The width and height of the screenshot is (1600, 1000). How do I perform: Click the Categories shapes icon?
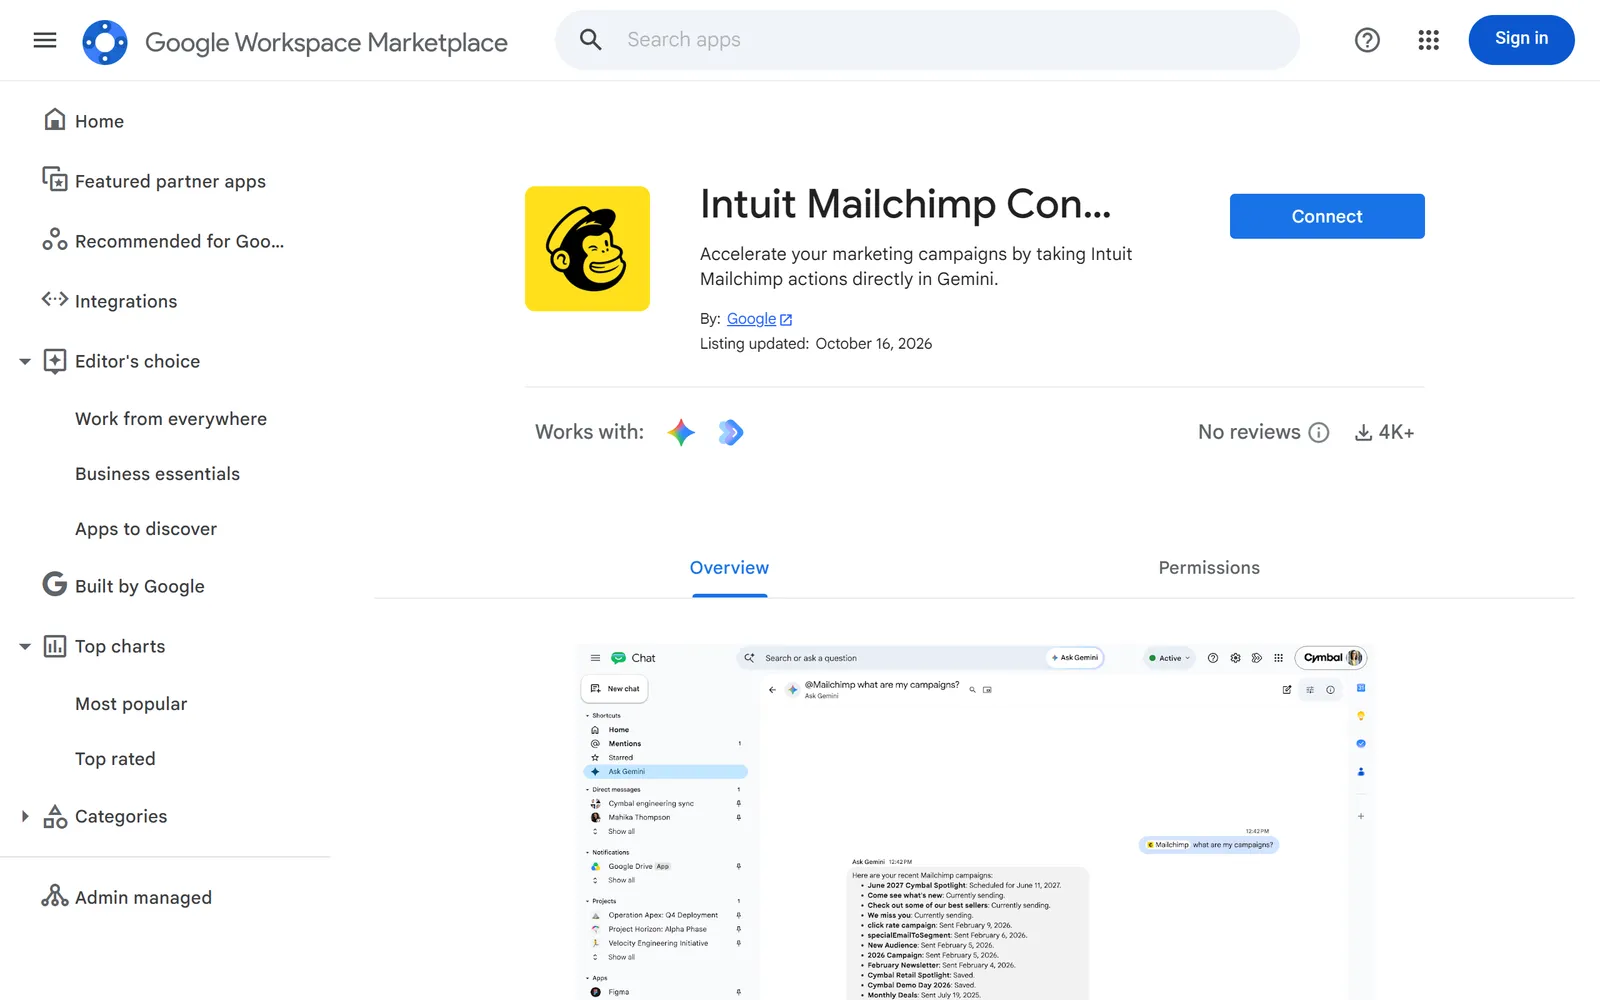click(55, 816)
